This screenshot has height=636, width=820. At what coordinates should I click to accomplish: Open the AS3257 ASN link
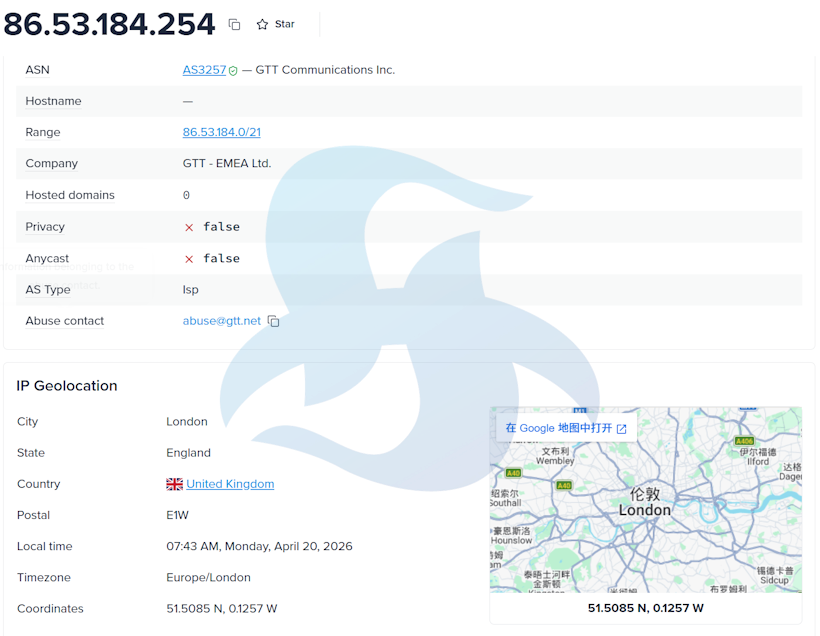204,70
